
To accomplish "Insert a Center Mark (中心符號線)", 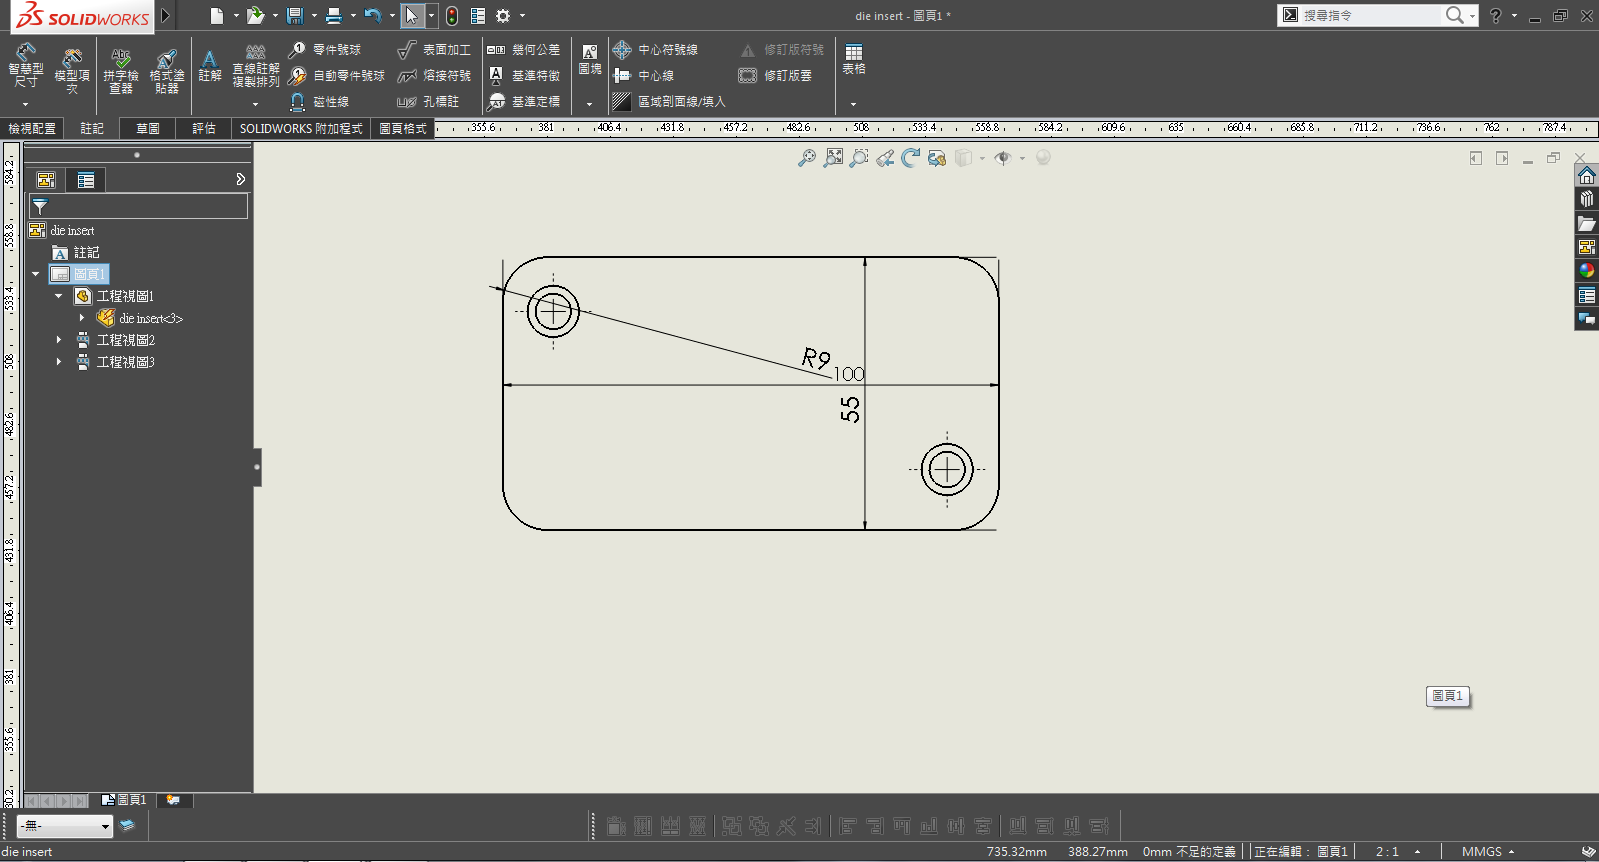I will pos(655,49).
